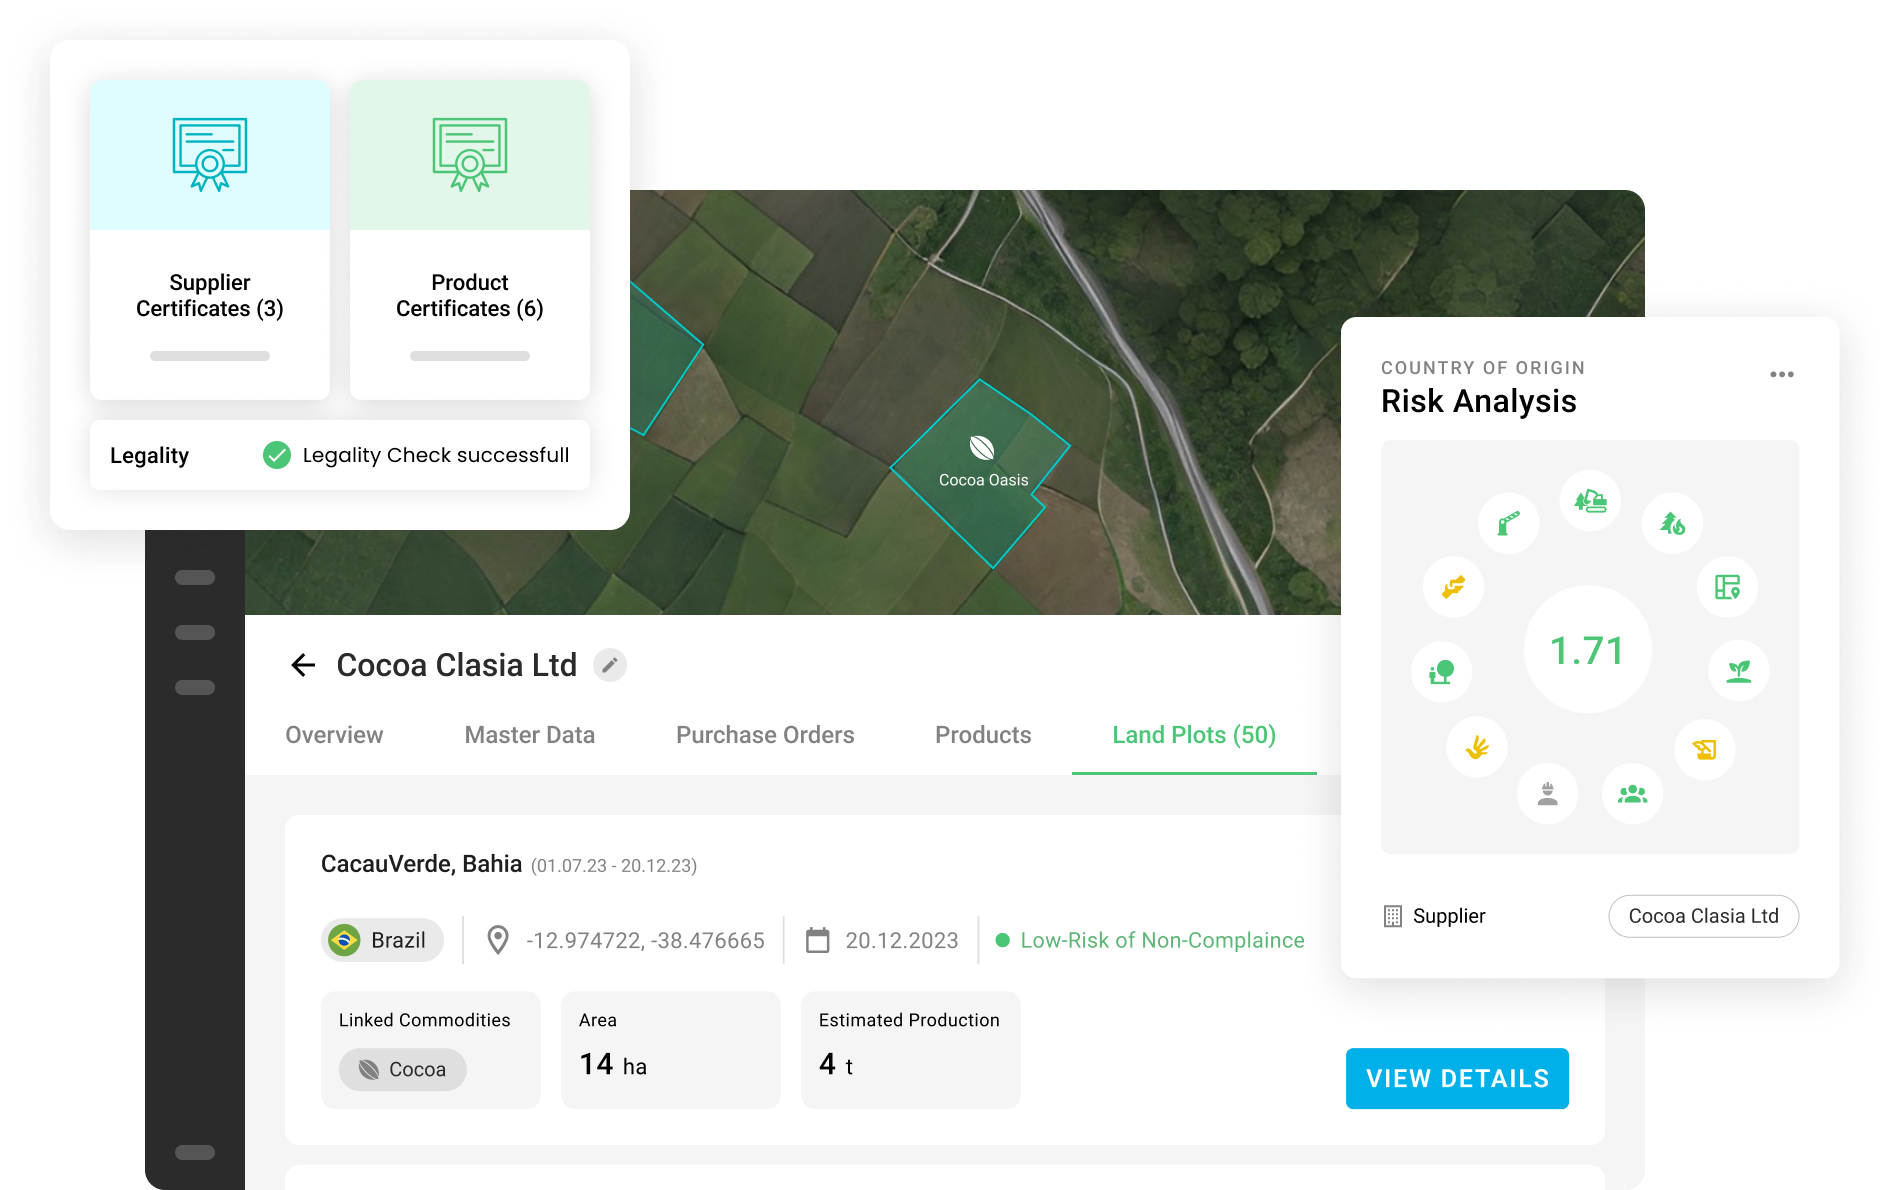1890x1190 pixels.
Task: Click the 1.71 risk score circle
Action: (1587, 650)
